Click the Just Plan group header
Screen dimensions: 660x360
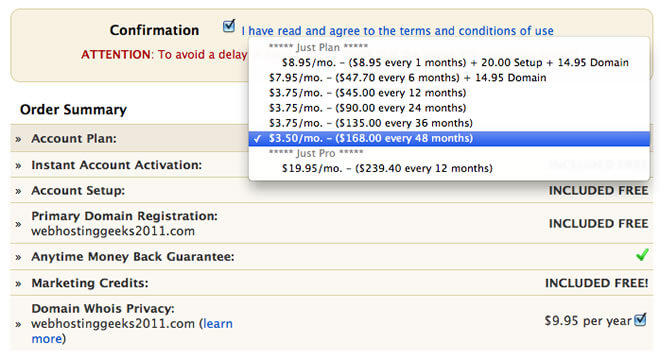pos(318,47)
